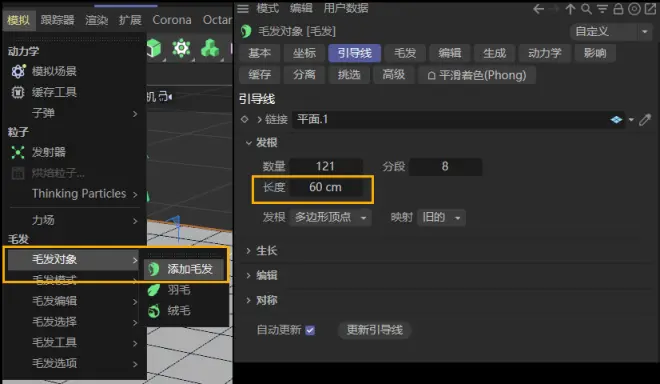Switch to the 坐标 tab

pos(304,53)
